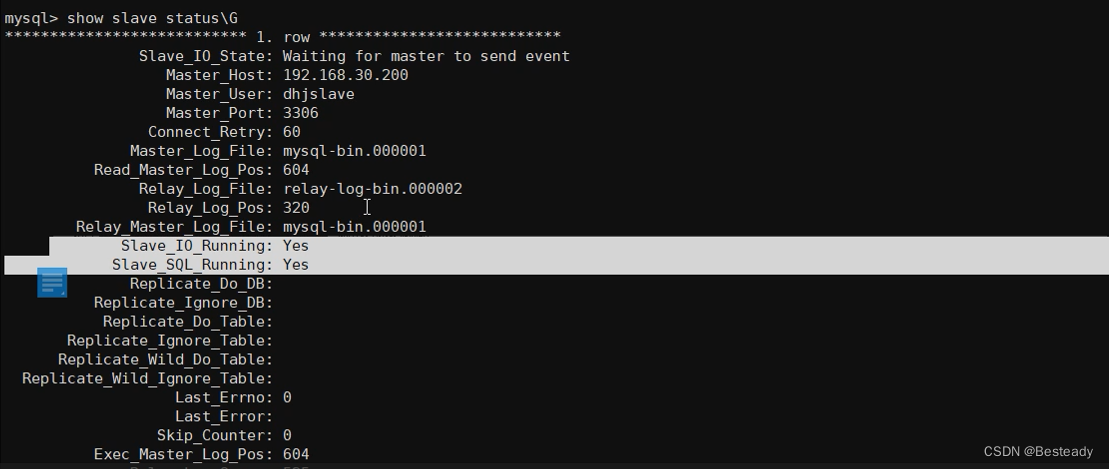
Task: Click the Replicate_Wild_Ignore_Table label
Action: (147, 378)
